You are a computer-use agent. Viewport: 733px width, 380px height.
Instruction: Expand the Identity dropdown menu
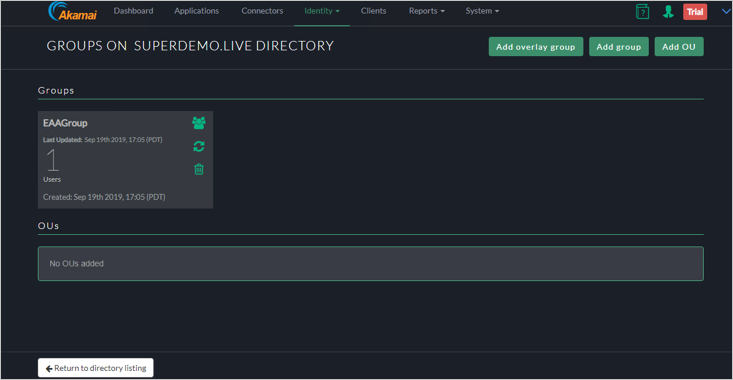[322, 11]
